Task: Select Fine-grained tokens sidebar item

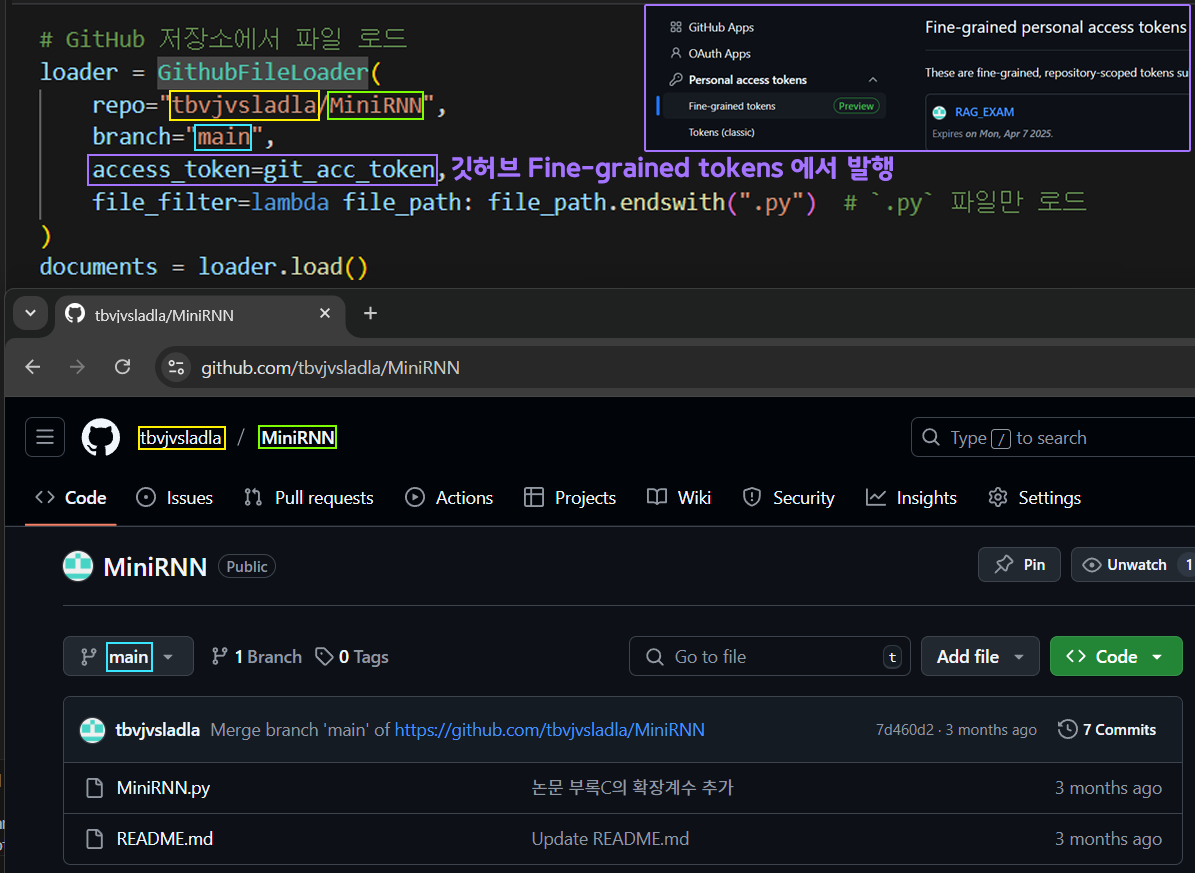Action: 732,106
